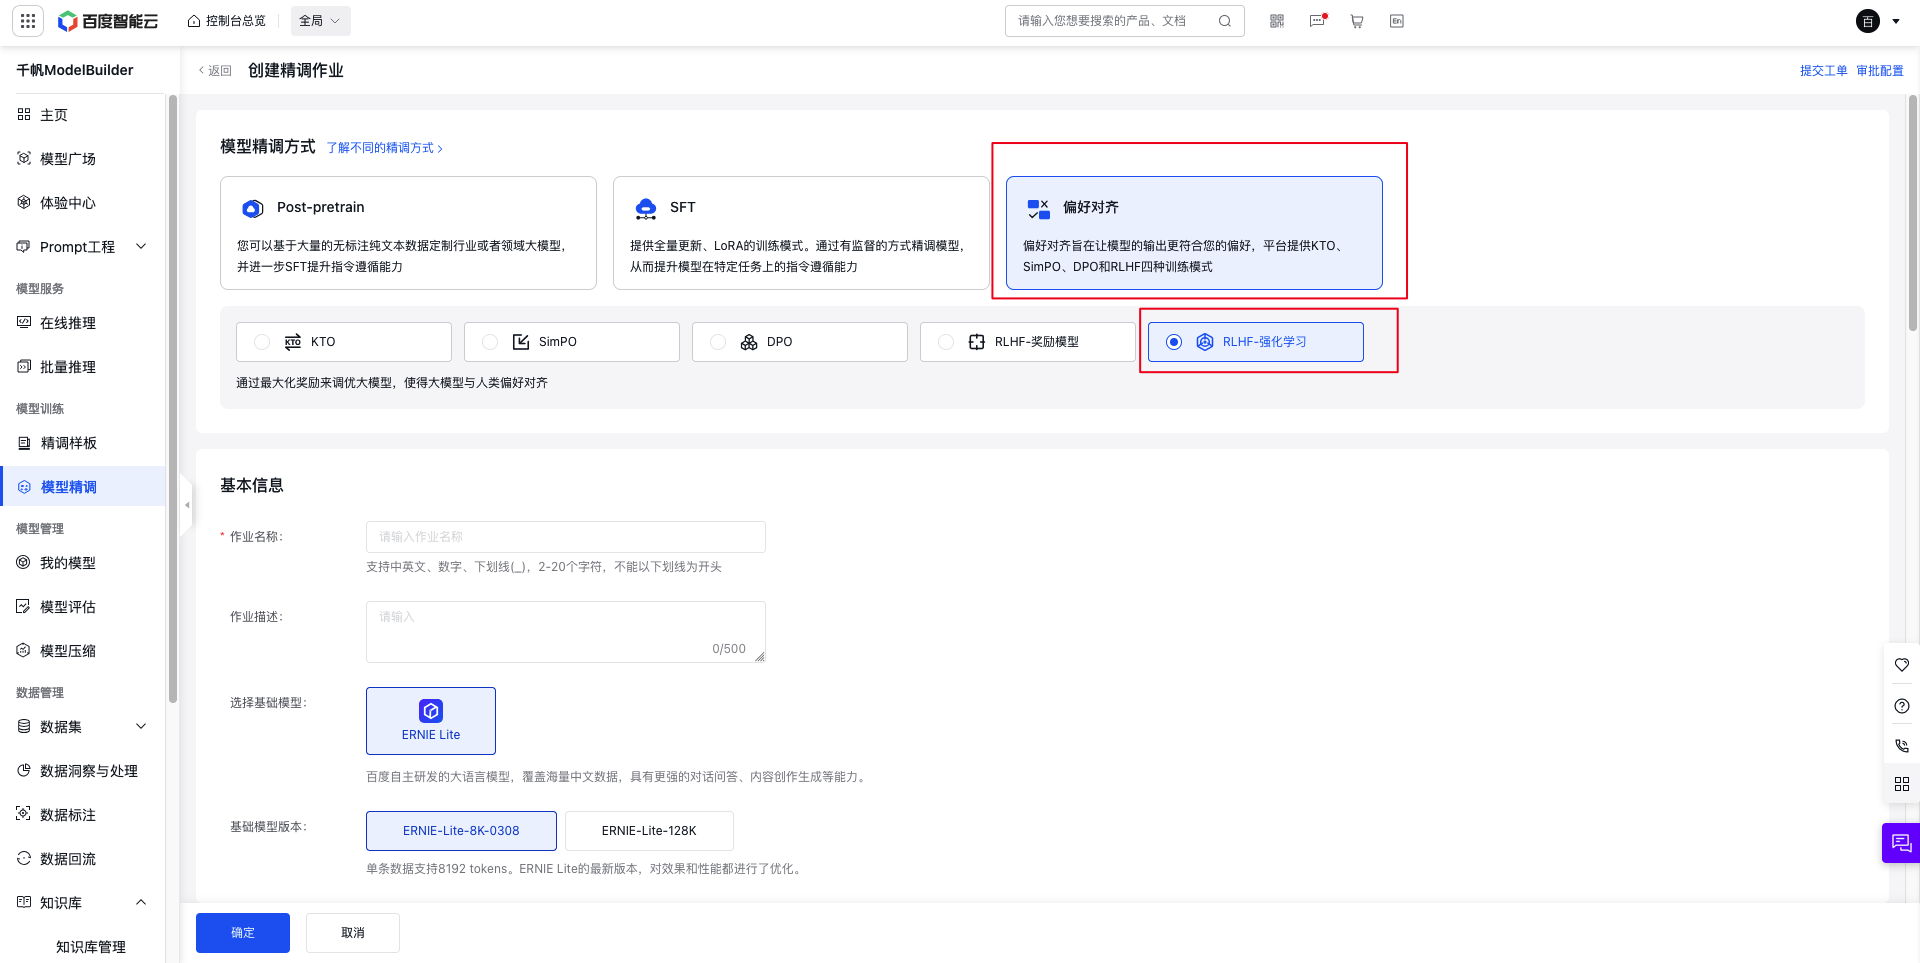Click the DPO option icon
1920x963 pixels.
[749, 342]
